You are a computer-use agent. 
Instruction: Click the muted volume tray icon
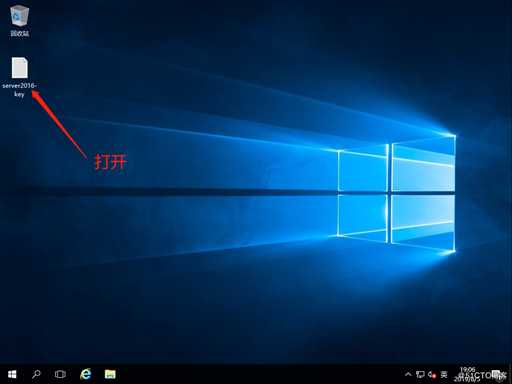pyautogui.click(x=432, y=375)
